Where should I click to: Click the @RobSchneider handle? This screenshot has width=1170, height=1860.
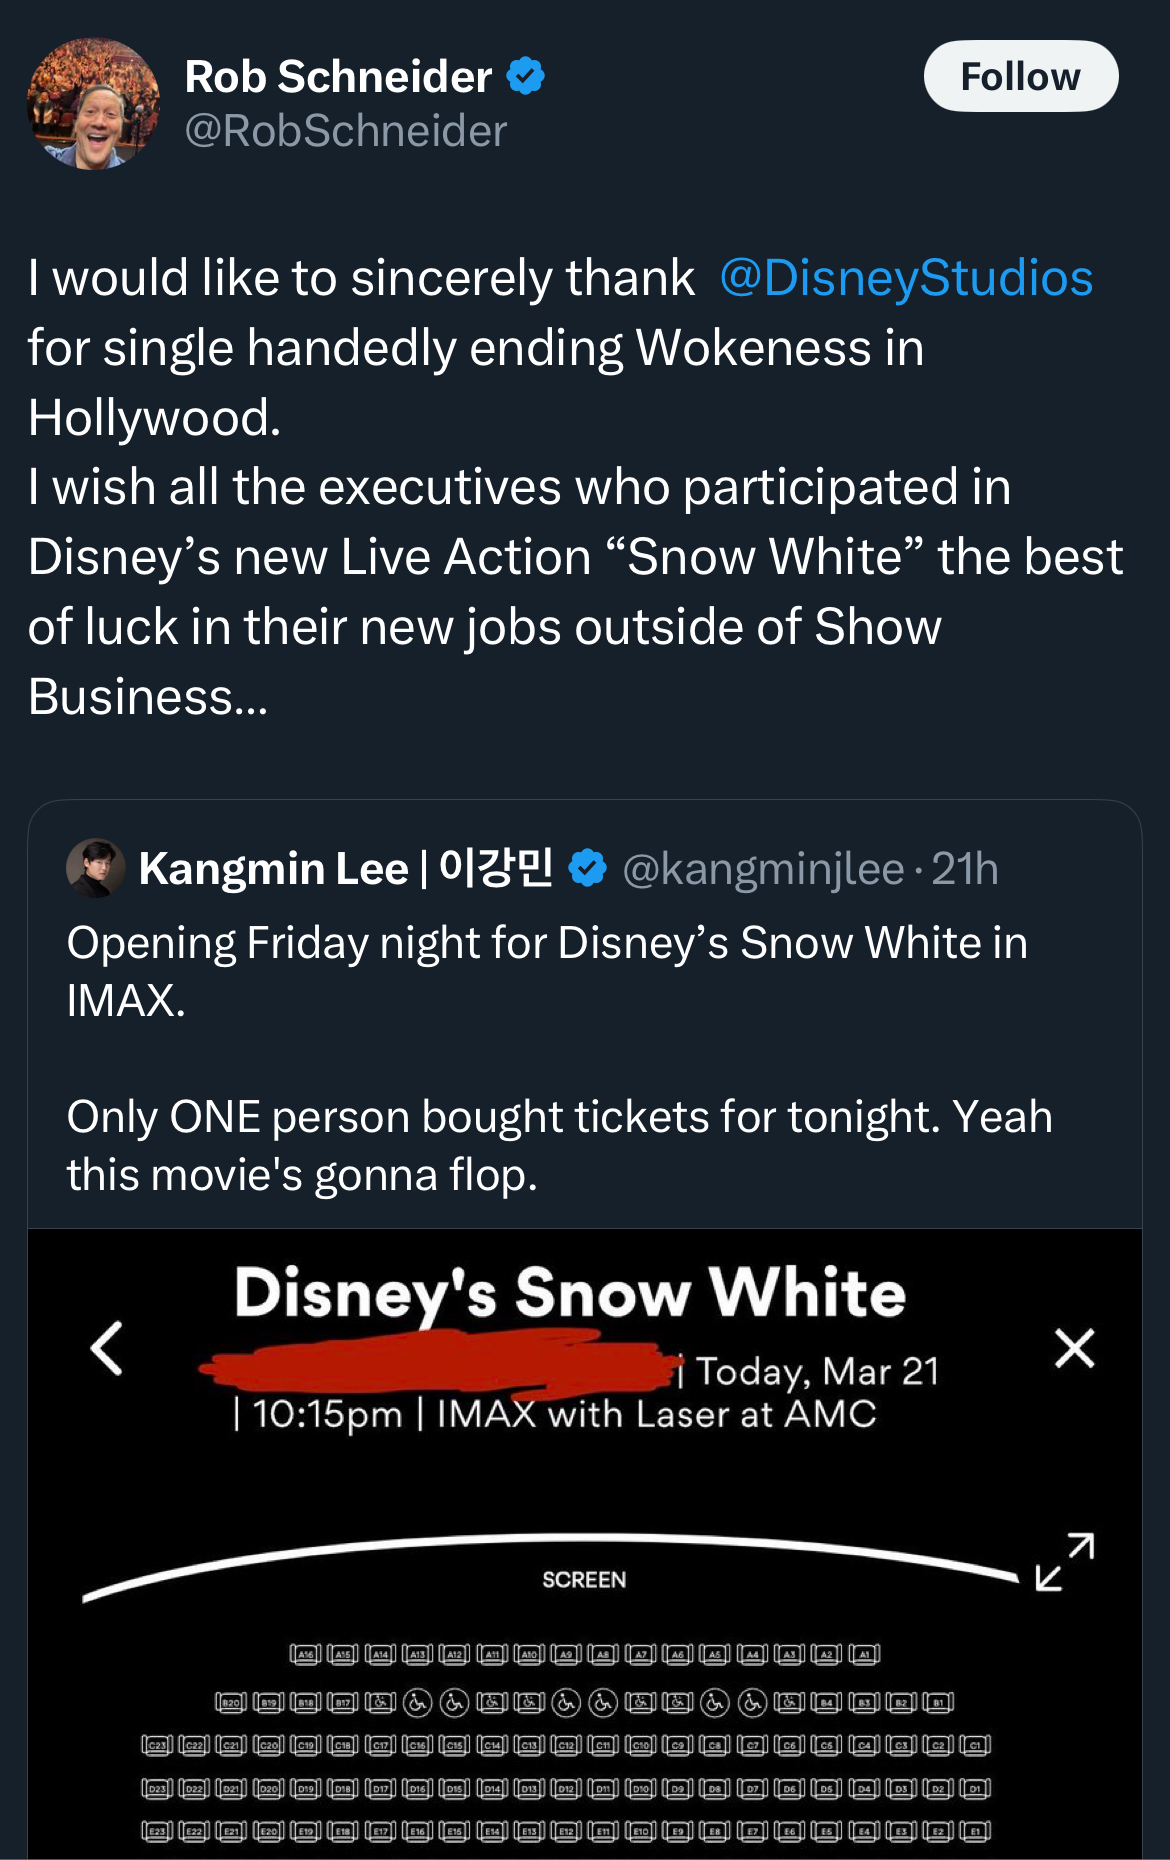click(x=346, y=131)
